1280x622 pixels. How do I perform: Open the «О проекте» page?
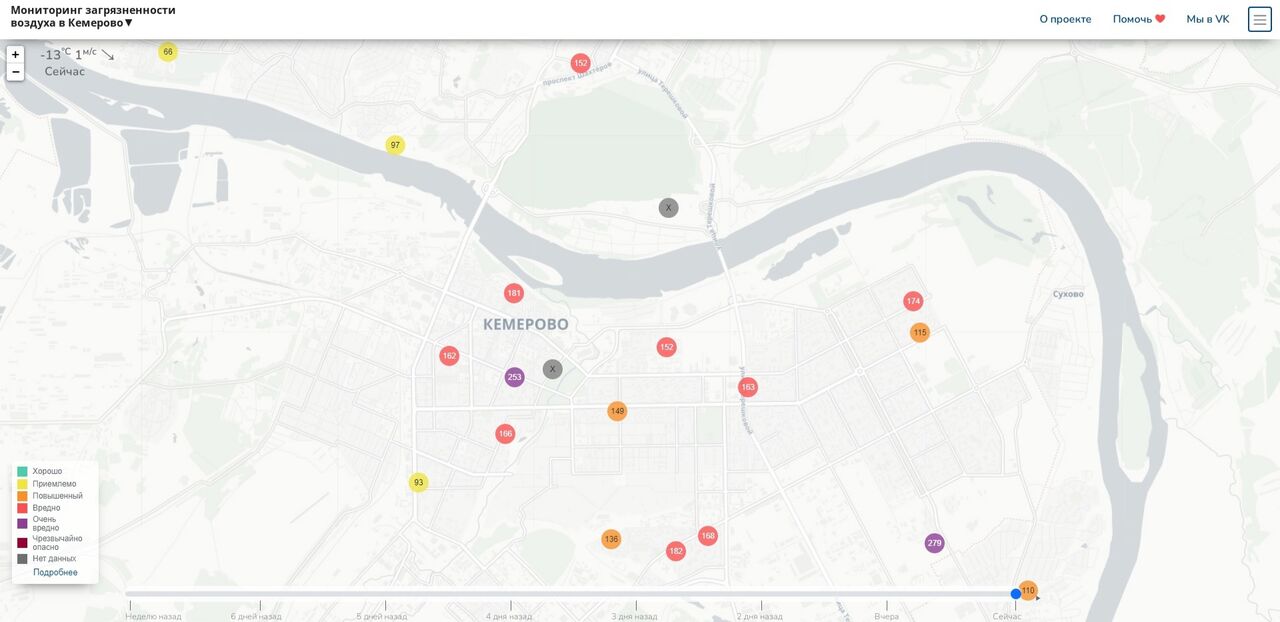[1065, 19]
